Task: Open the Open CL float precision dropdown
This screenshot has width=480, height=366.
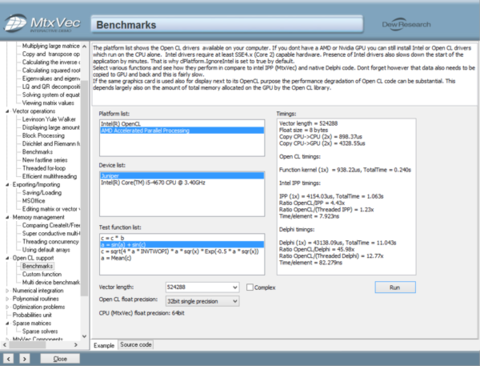Action: click(x=235, y=301)
